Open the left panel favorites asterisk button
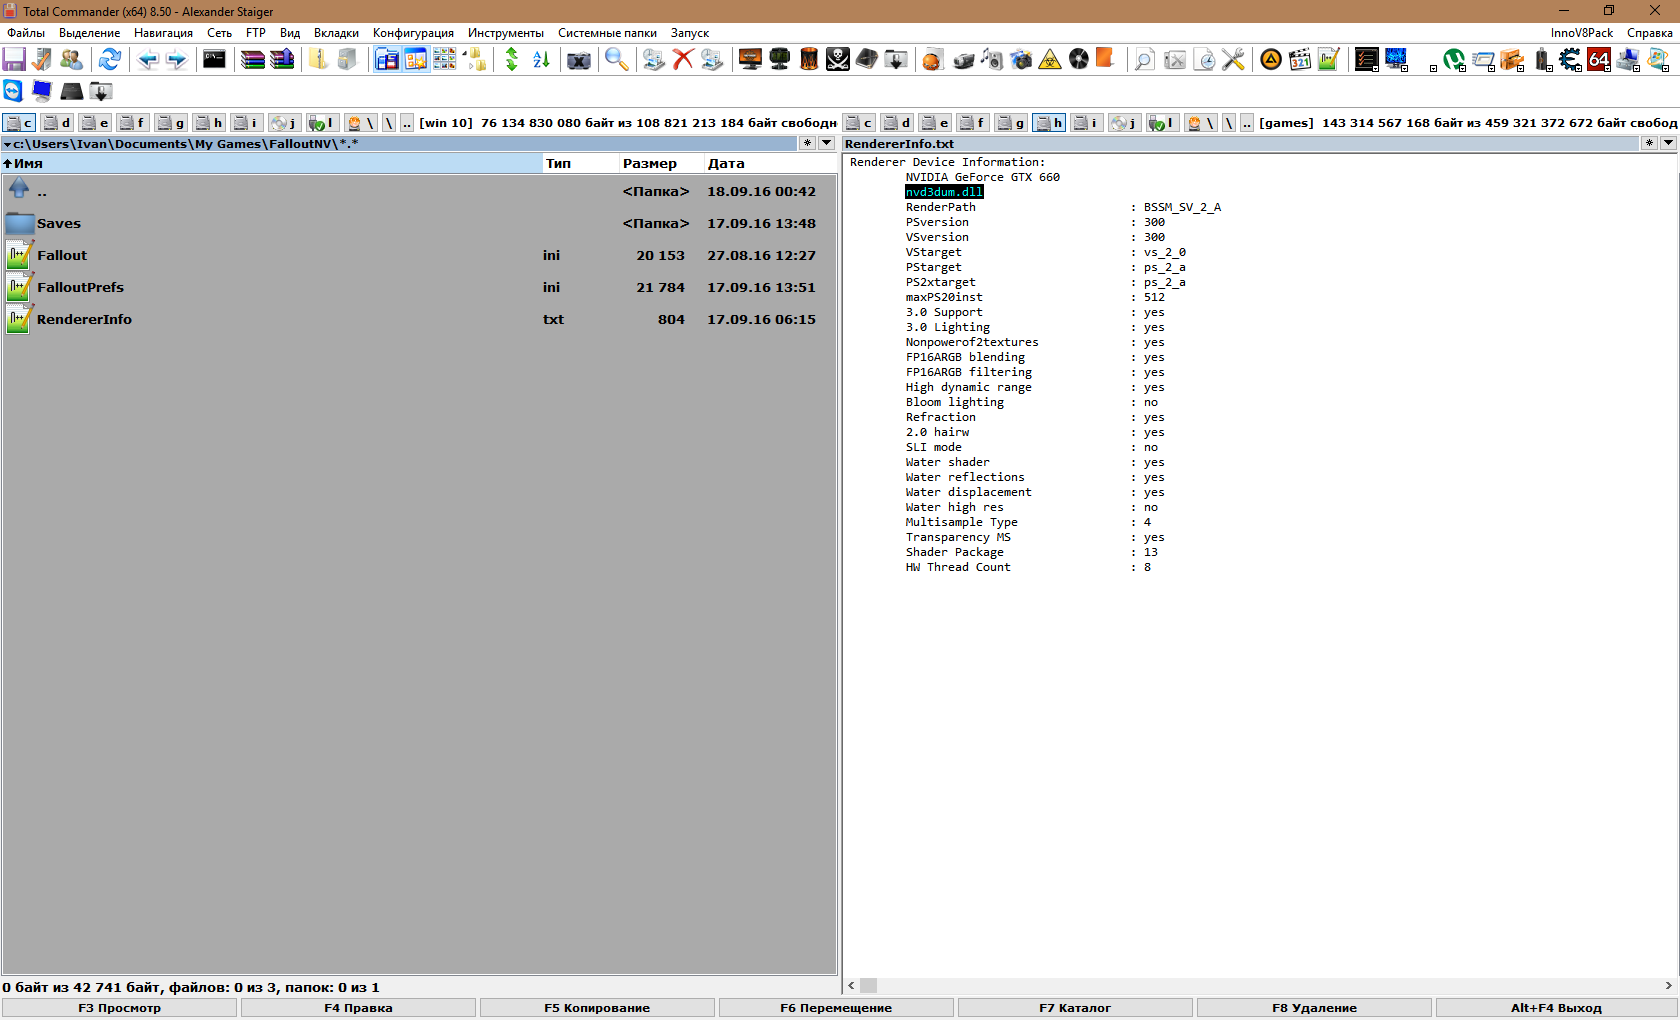 coord(808,143)
